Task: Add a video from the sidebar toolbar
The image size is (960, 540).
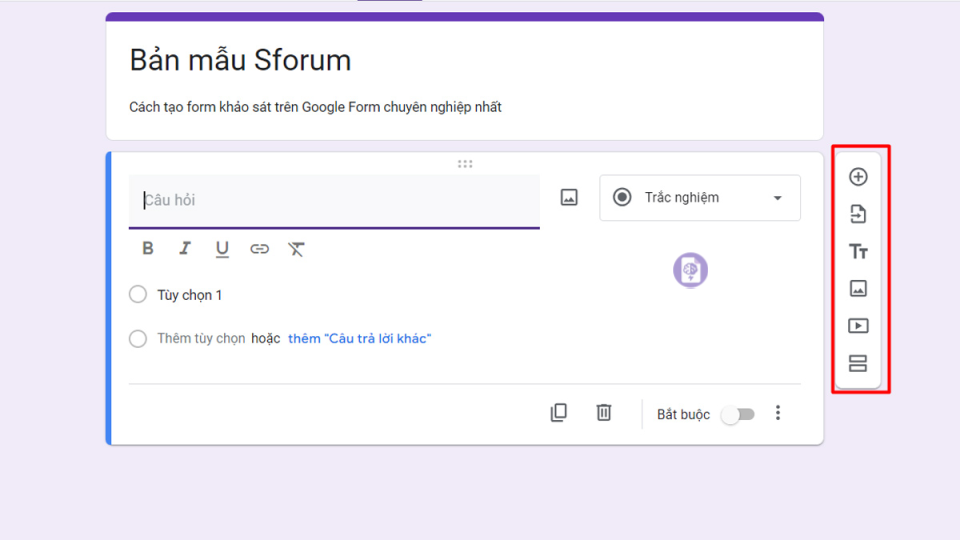Action: 858,326
